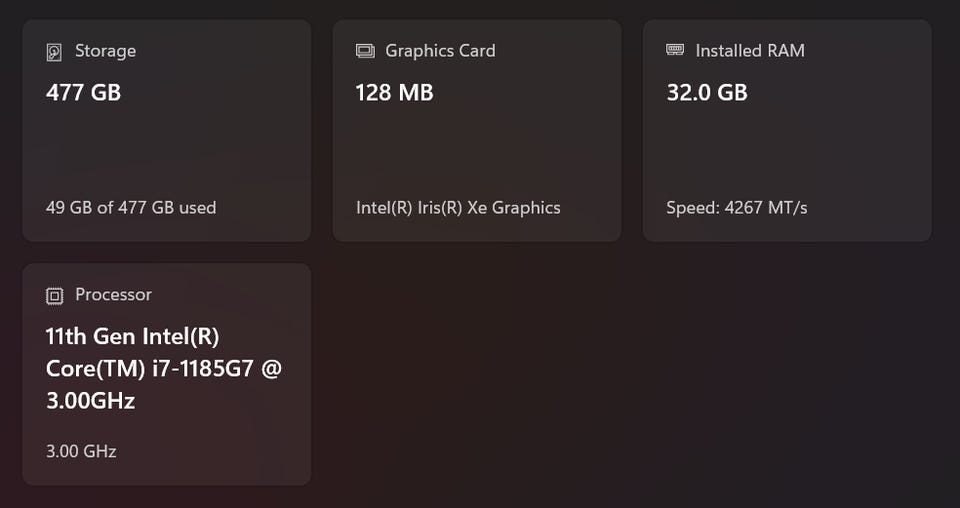Click the "Speed: 4267 MT/s" text
Viewport: 960px width, 508px height.
737,208
